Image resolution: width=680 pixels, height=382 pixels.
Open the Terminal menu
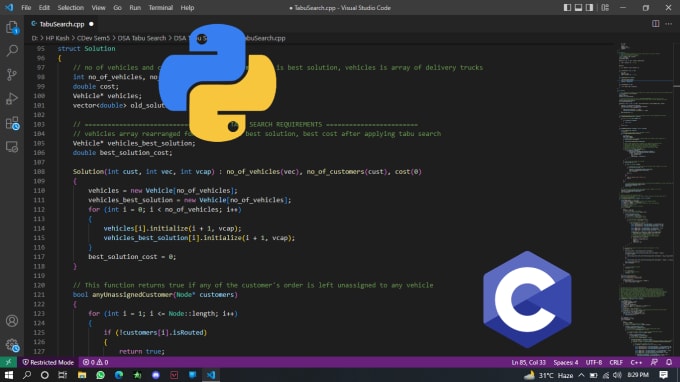[x=160, y=8]
